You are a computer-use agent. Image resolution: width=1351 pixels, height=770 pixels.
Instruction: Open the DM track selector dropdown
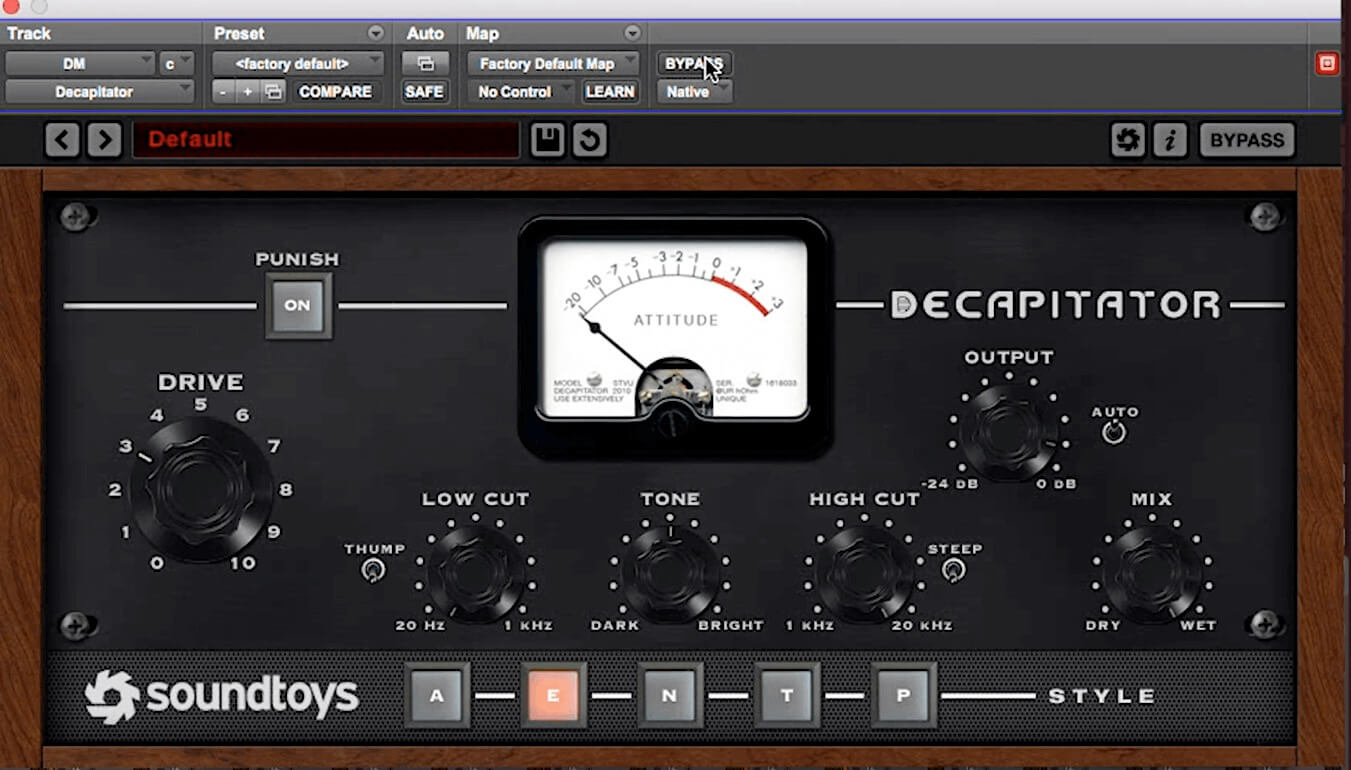pyautogui.click(x=80, y=63)
